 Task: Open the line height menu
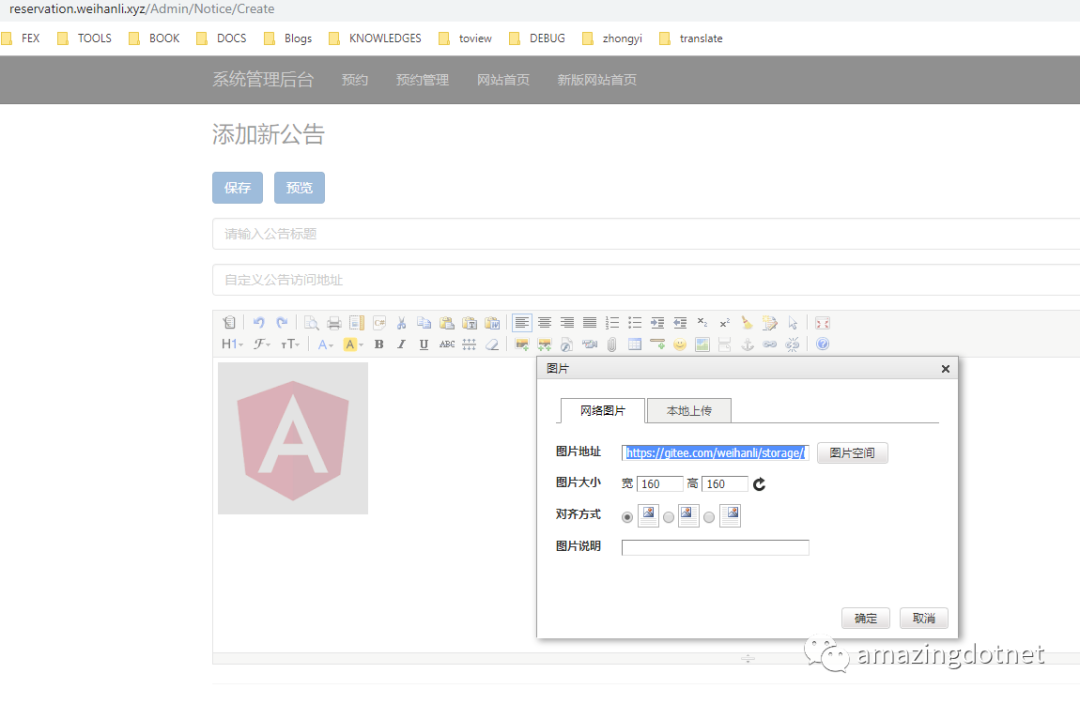tap(469, 344)
